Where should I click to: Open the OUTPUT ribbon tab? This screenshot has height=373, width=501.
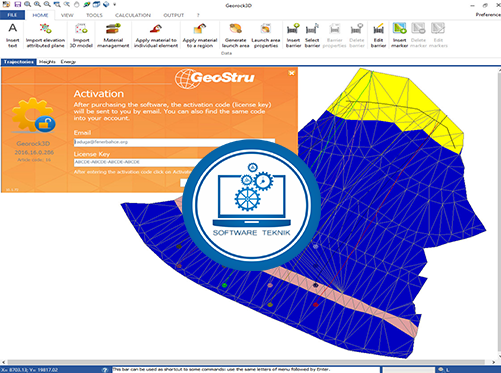coord(174,15)
